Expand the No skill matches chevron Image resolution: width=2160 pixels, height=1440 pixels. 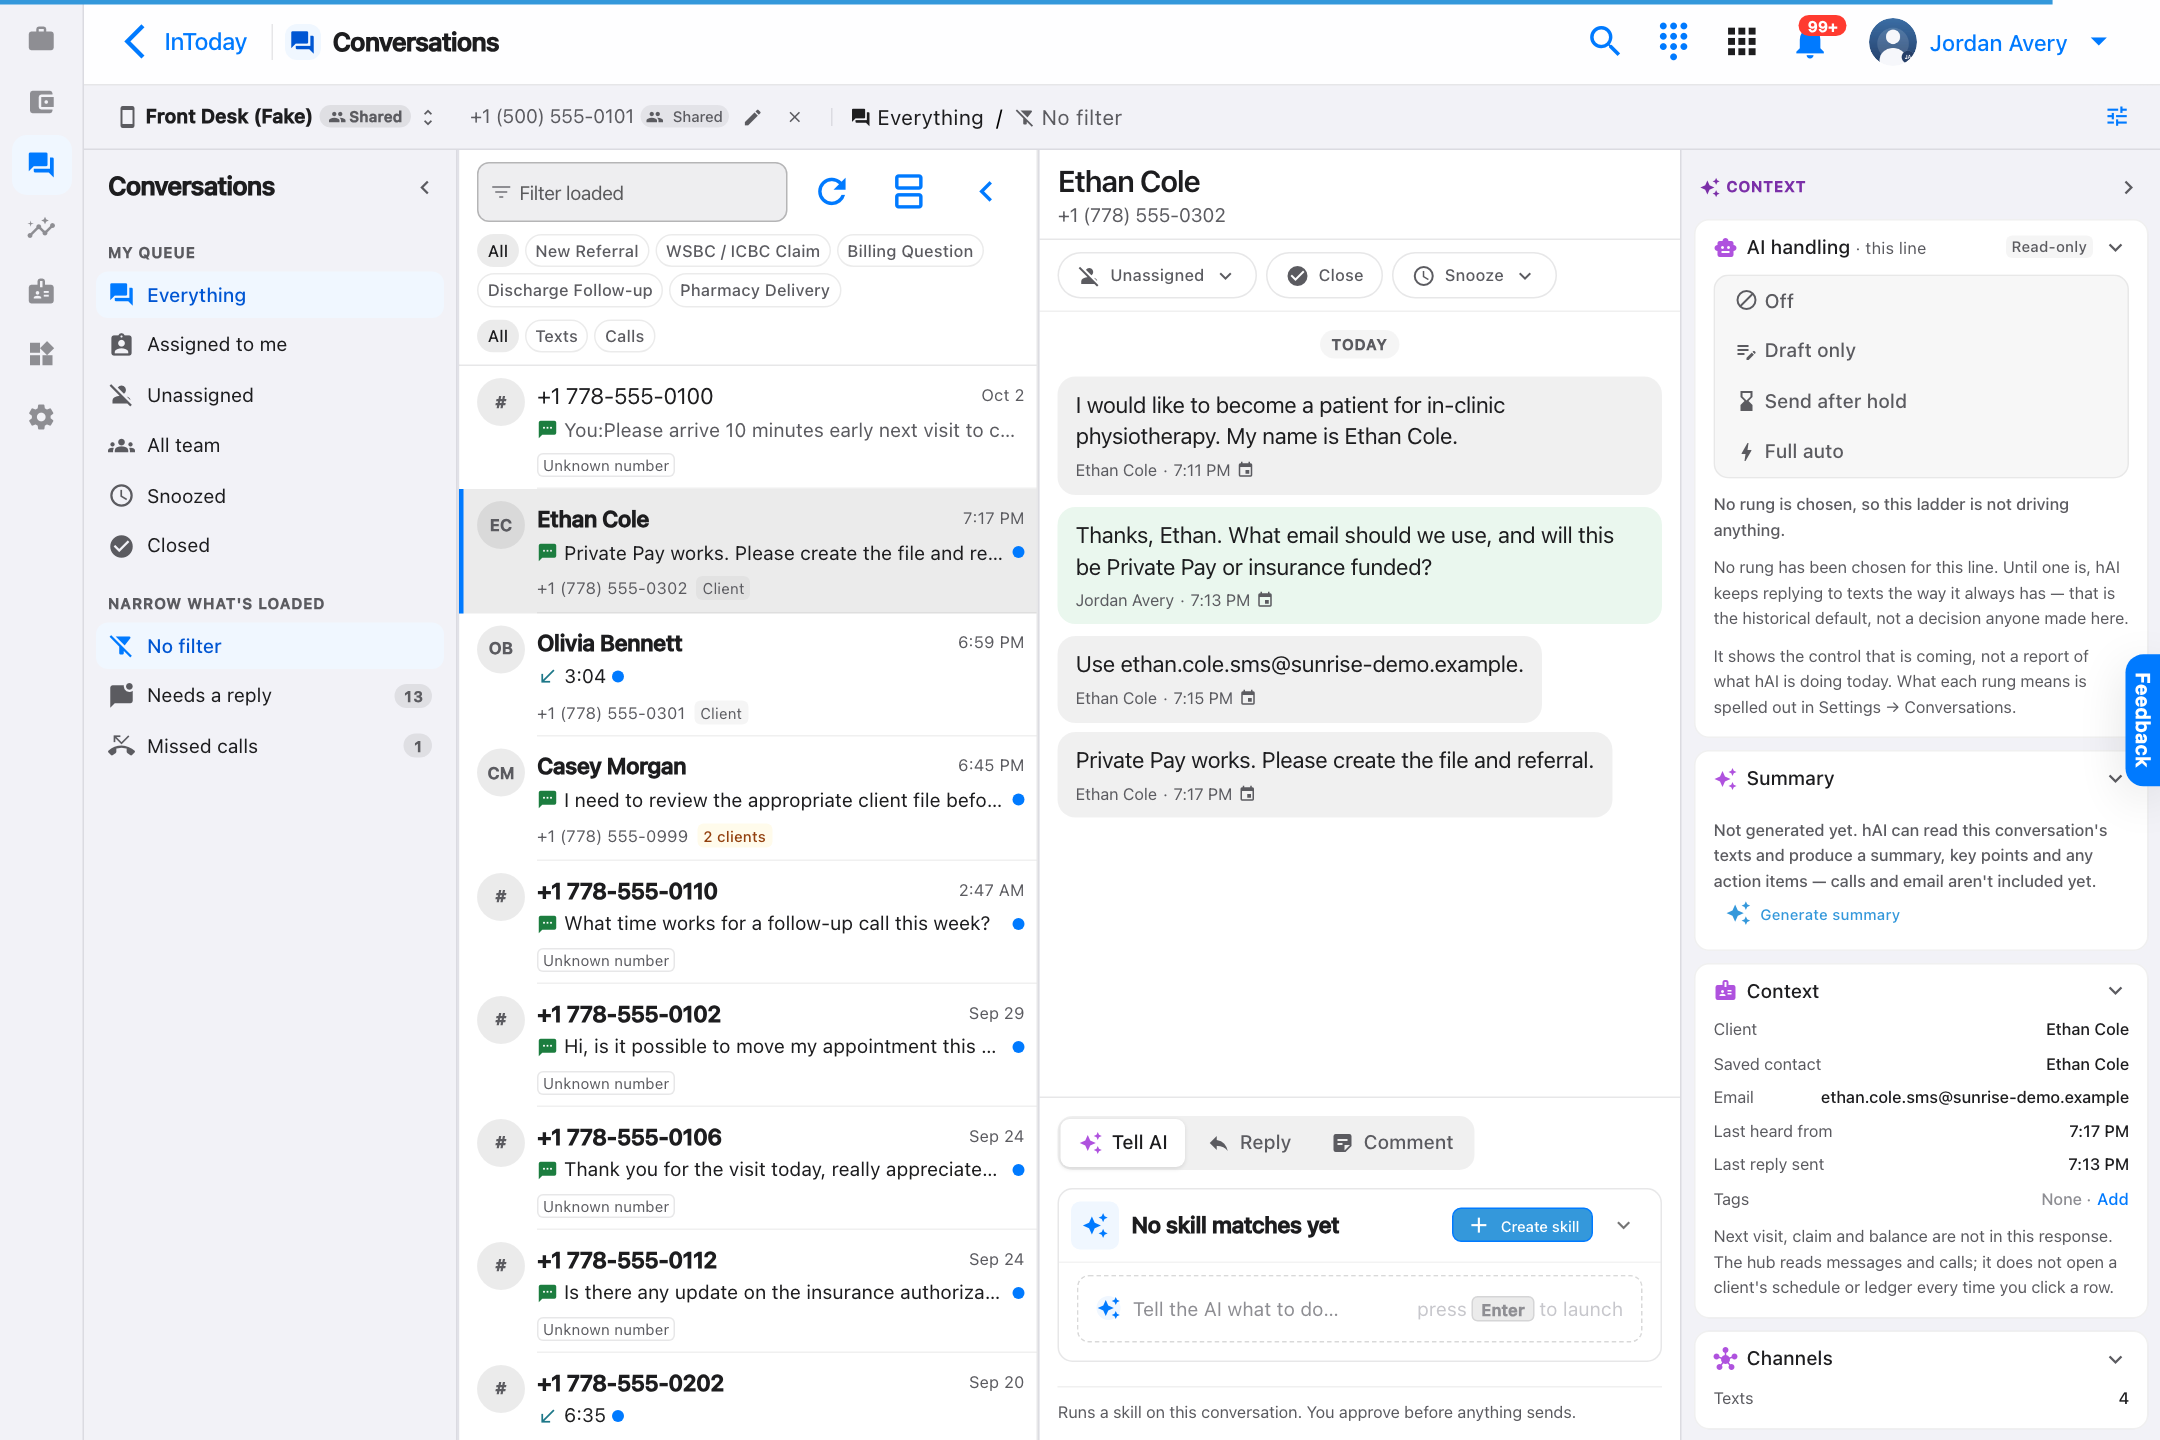click(x=1624, y=1226)
